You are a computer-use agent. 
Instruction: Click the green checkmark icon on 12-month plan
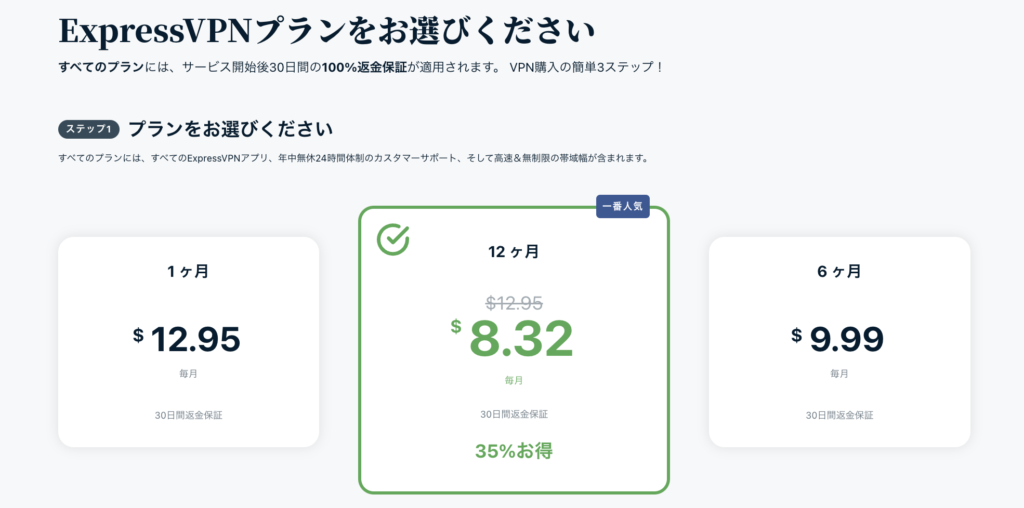(393, 239)
